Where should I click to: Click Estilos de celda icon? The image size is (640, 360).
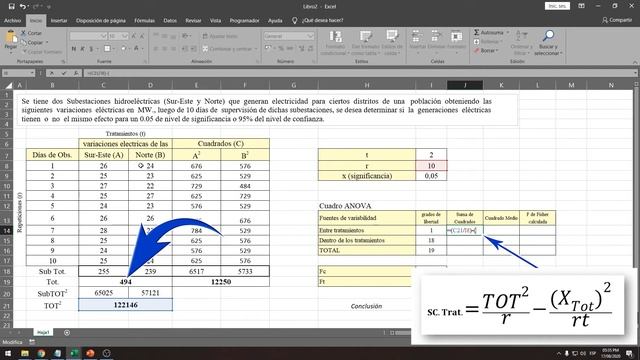click(392, 36)
